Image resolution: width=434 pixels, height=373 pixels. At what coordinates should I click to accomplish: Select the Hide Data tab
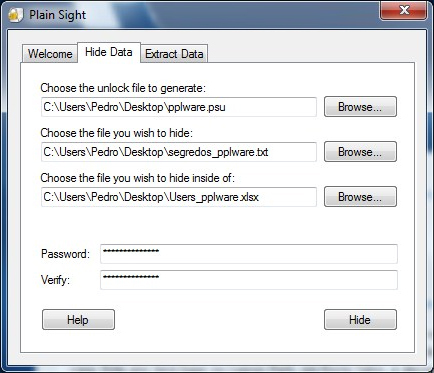(109, 52)
